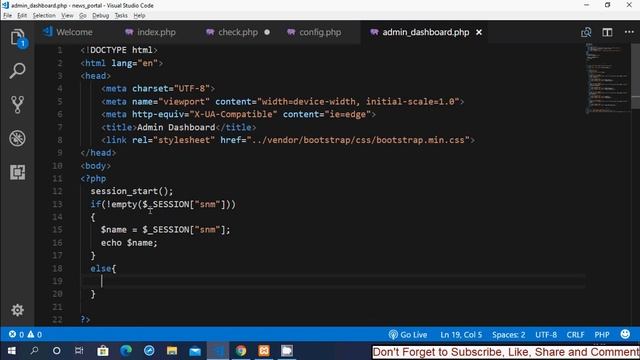Open the Tasks menu
The width and height of the screenshot is (640, 360).
point(121,16)
